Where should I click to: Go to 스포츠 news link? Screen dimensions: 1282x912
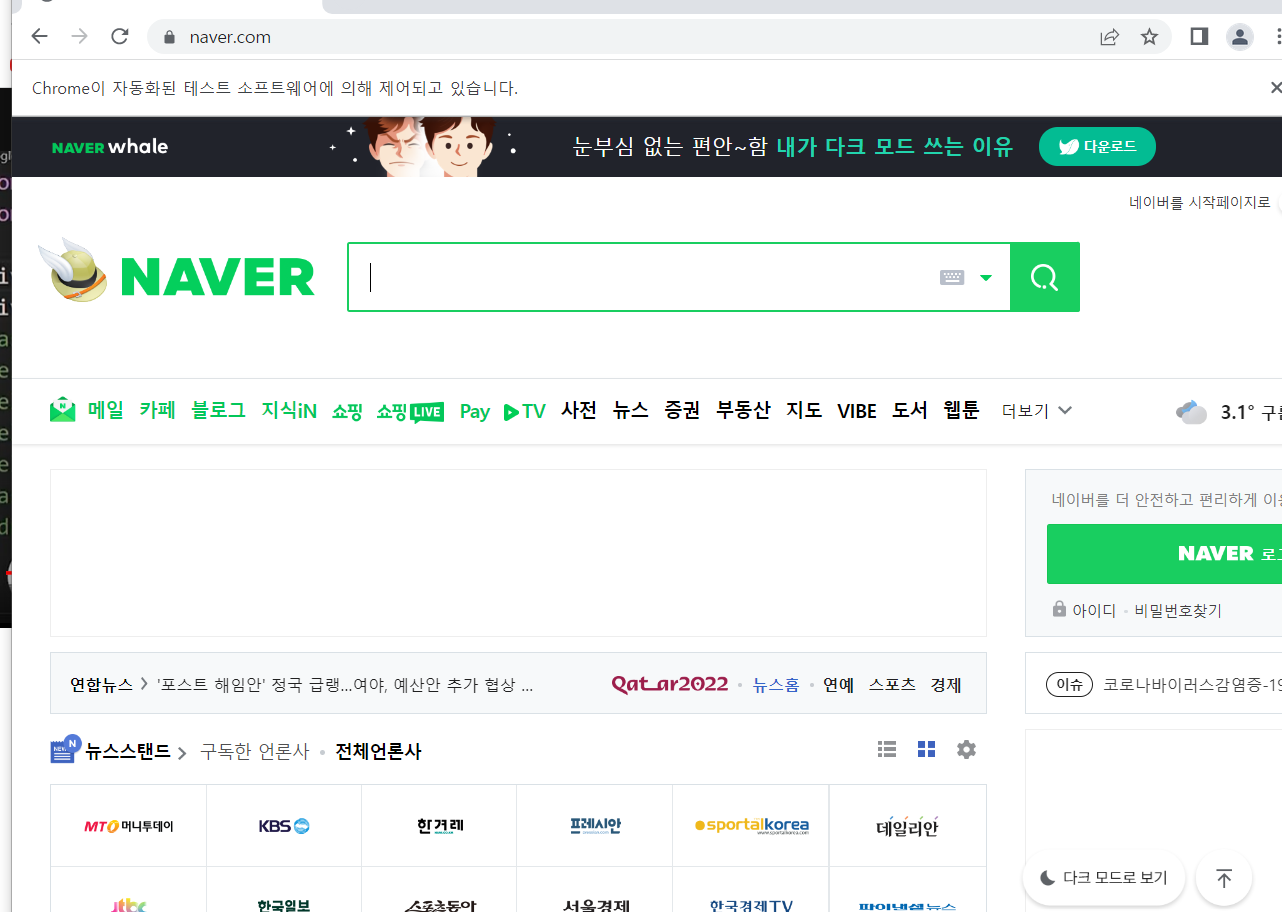tap(892, 685)
